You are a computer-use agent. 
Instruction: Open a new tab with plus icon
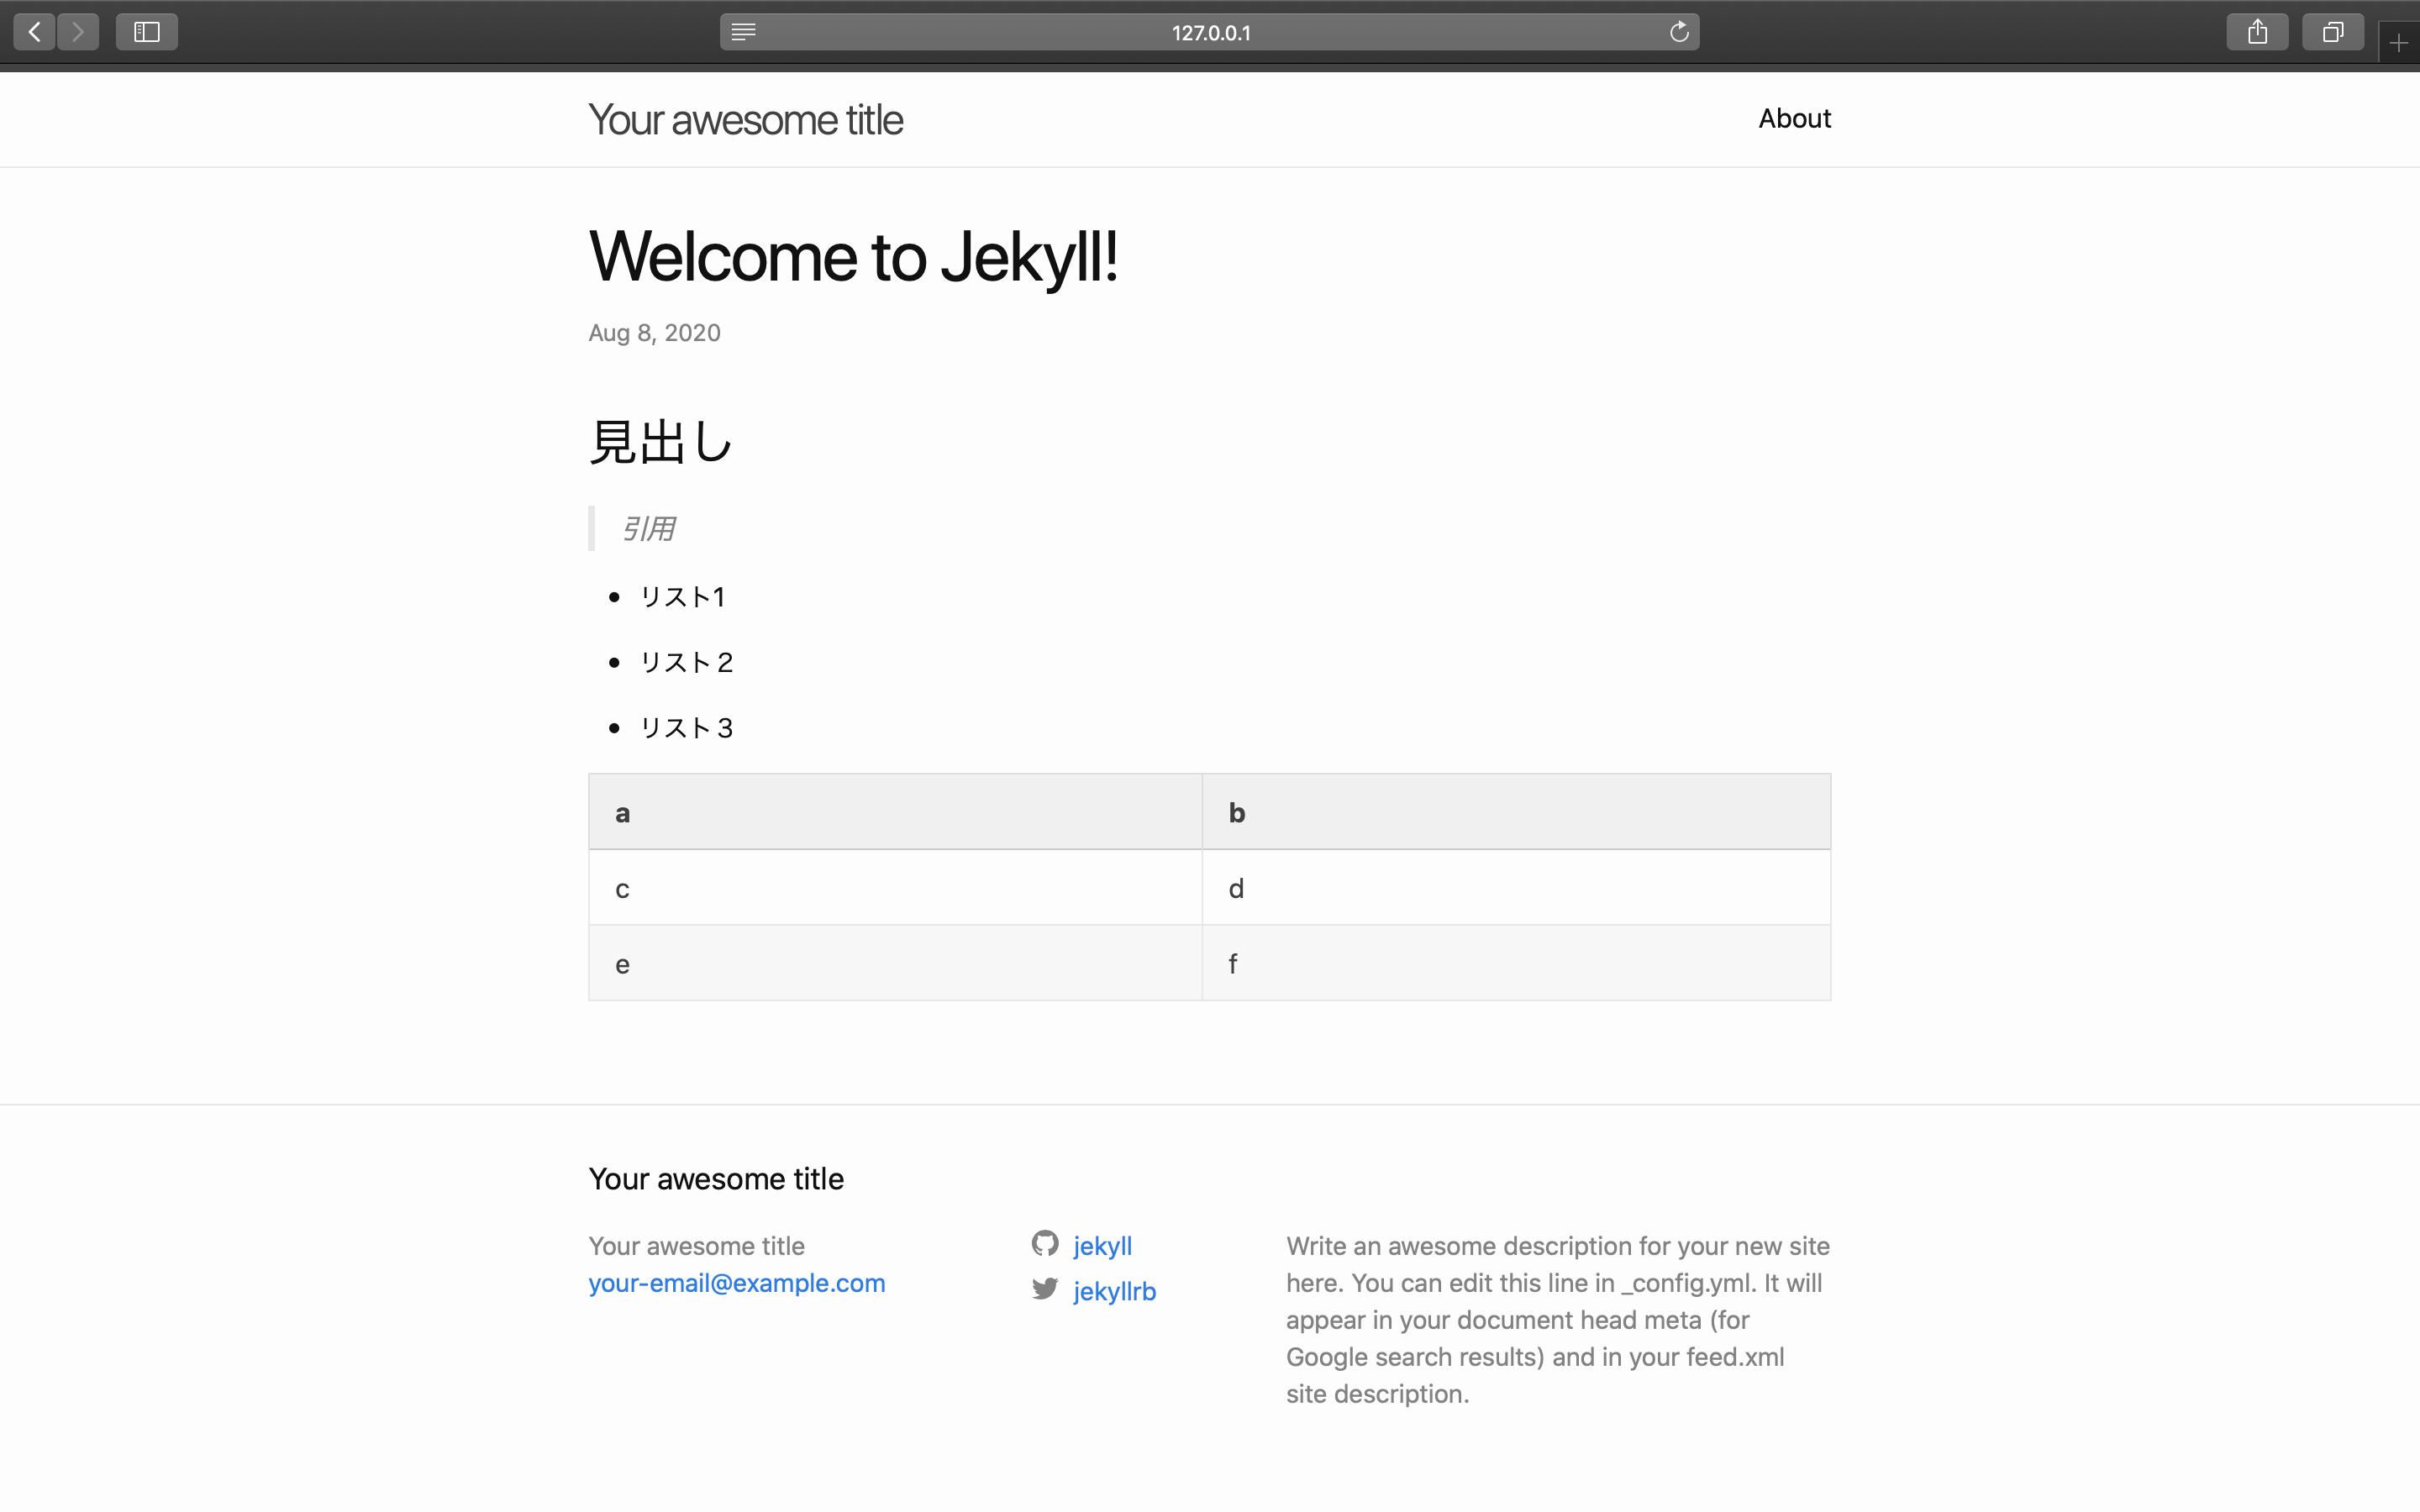point(2399,43)
